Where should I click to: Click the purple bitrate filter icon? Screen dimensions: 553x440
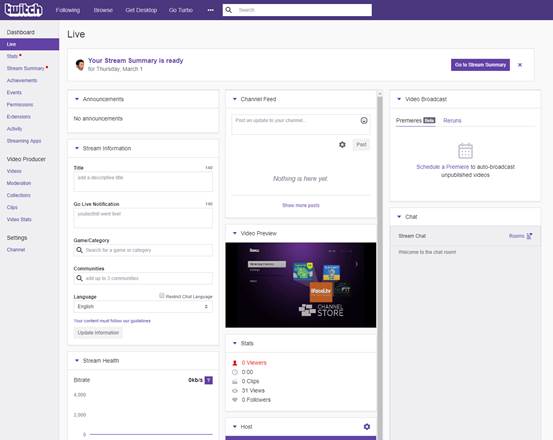[x=209, y=380]
